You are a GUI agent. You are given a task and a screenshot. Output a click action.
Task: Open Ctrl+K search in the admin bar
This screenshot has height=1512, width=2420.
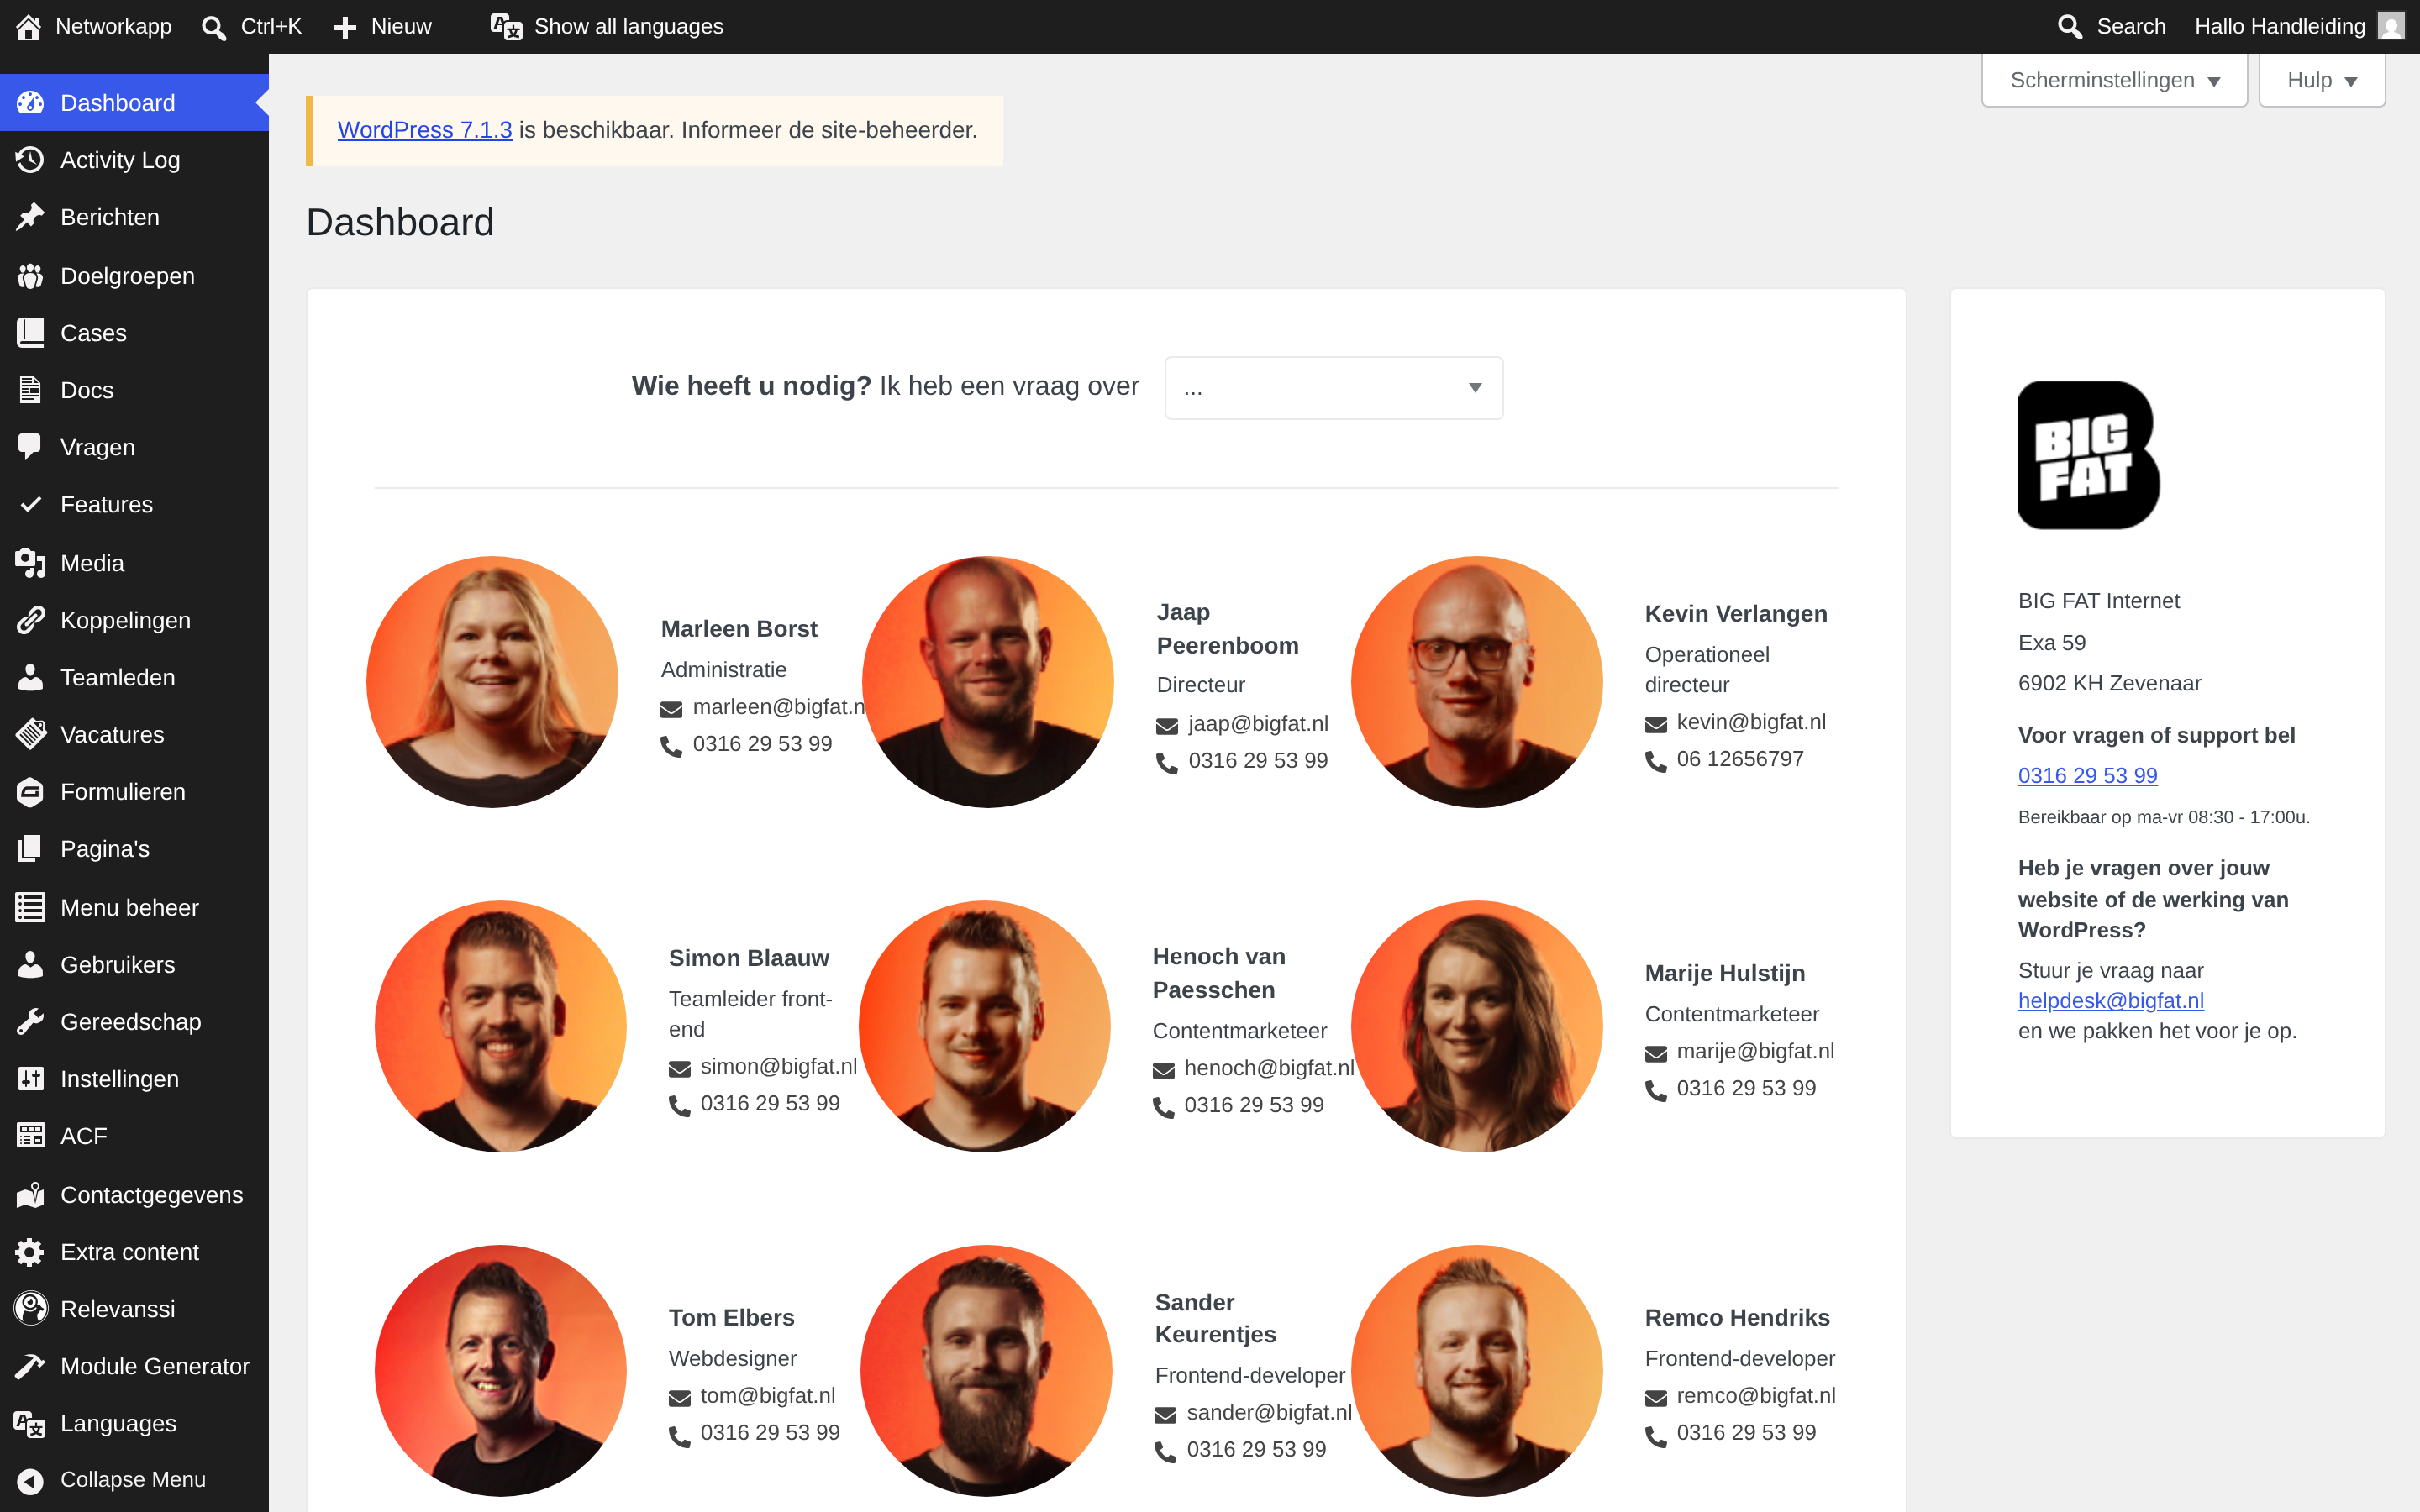252,26
